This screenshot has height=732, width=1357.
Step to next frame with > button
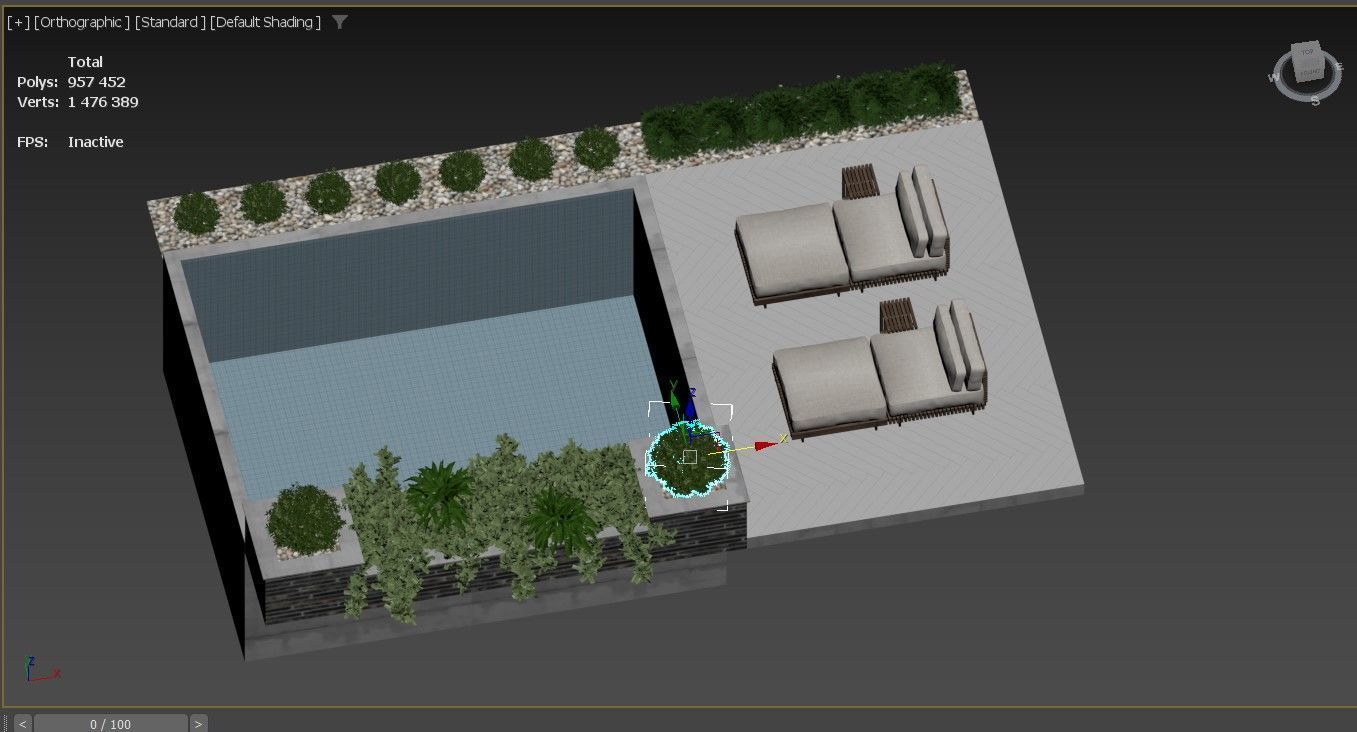(199, 723)
